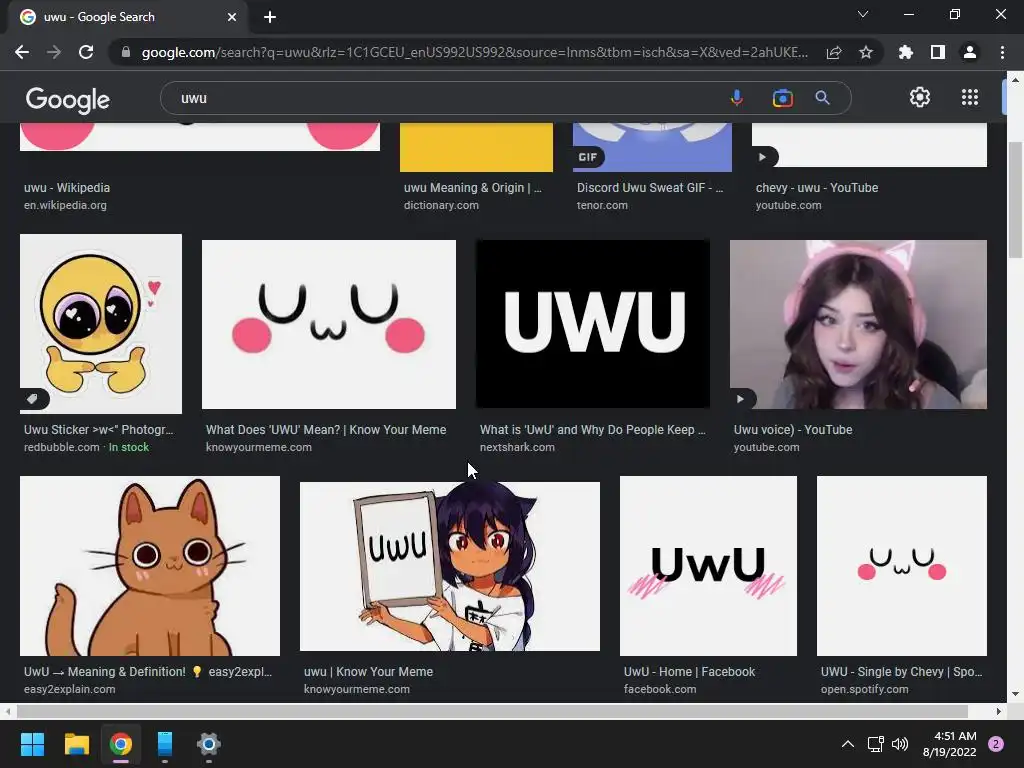1024x768 pixels.
Task: Click the URL address bar
Action: point(473,52)
